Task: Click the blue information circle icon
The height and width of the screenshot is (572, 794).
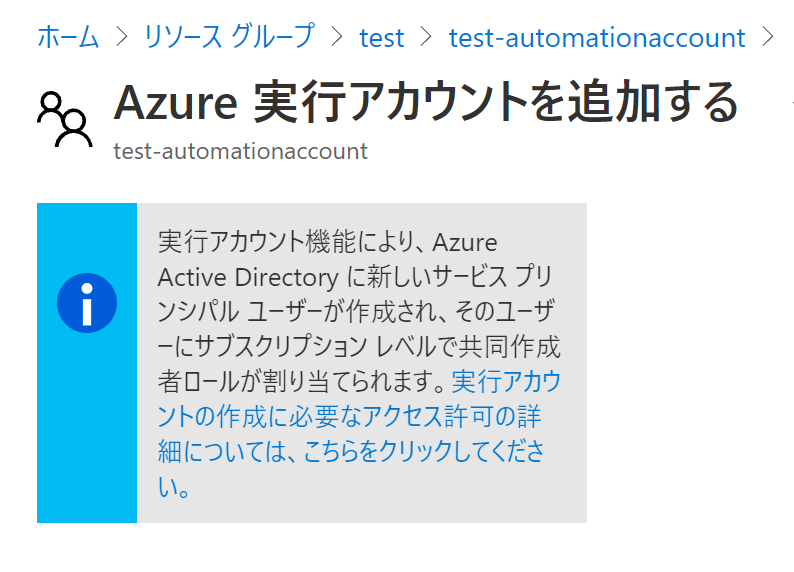Action: pyautogui.click(x=87, y=303)
